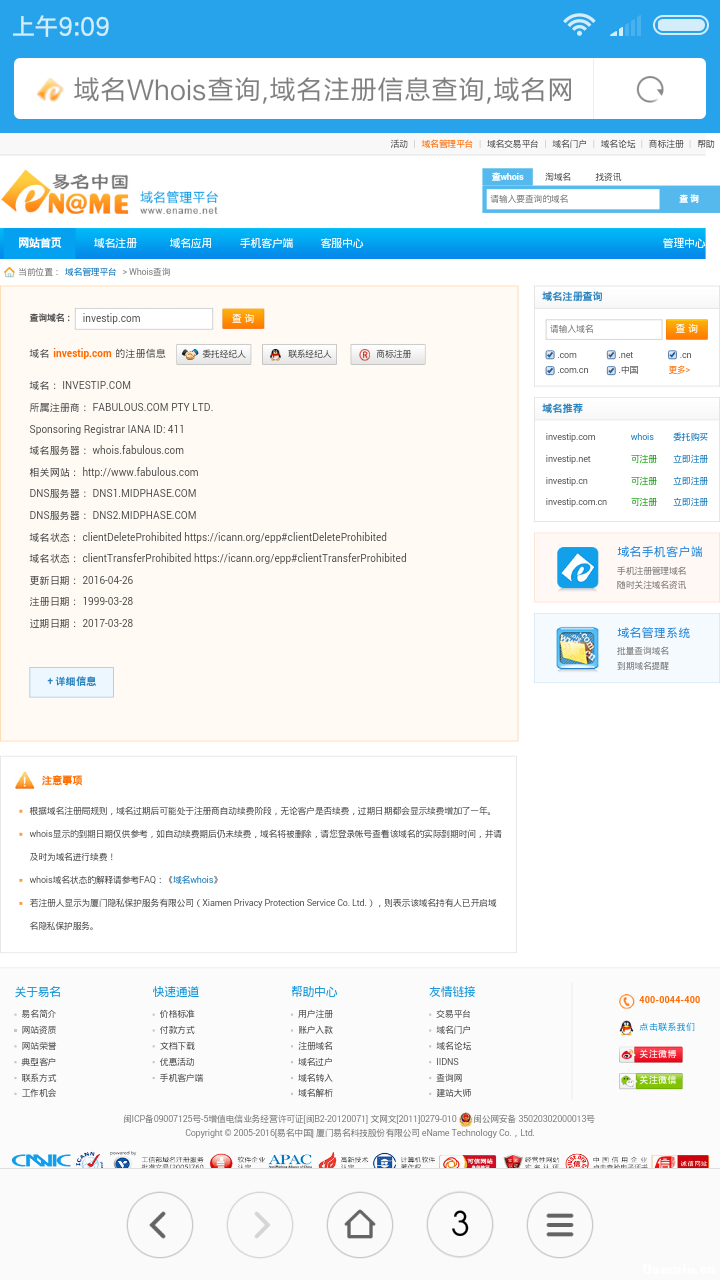This screenshot has height=1280, width=720.
Task: Open 活动 top link
Action: point(399,144)
